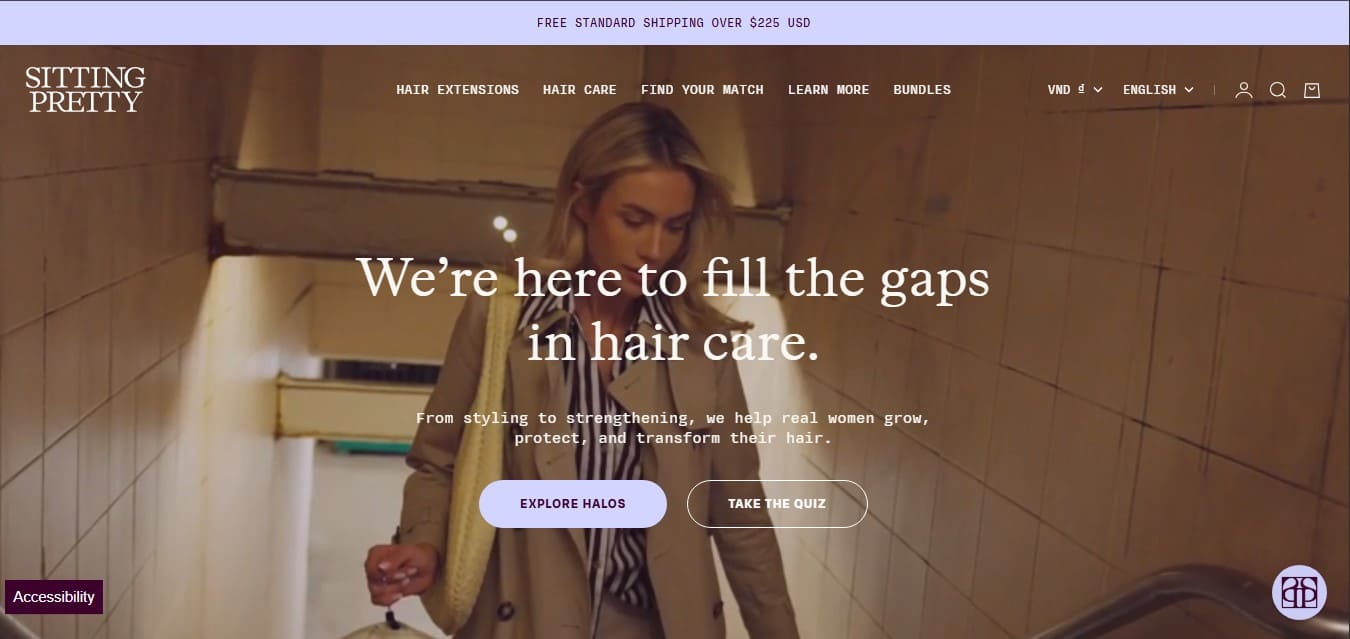Screen dimensions: 1350x639
Task: Click the chevron next to VND
Action: (x=1098, y=90)
